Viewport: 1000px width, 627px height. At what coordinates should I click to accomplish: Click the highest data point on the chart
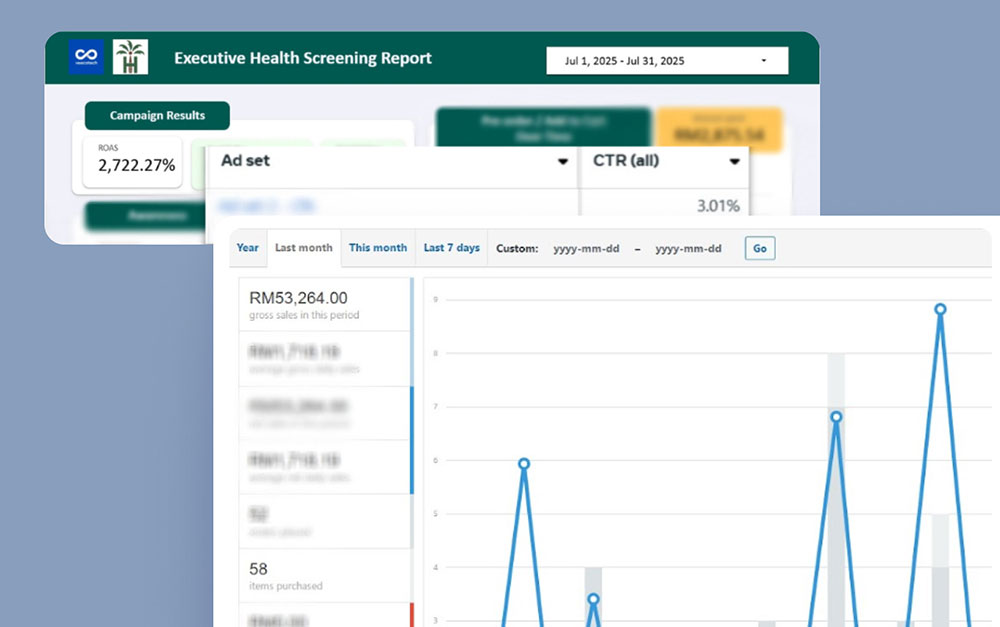(940, 309)
